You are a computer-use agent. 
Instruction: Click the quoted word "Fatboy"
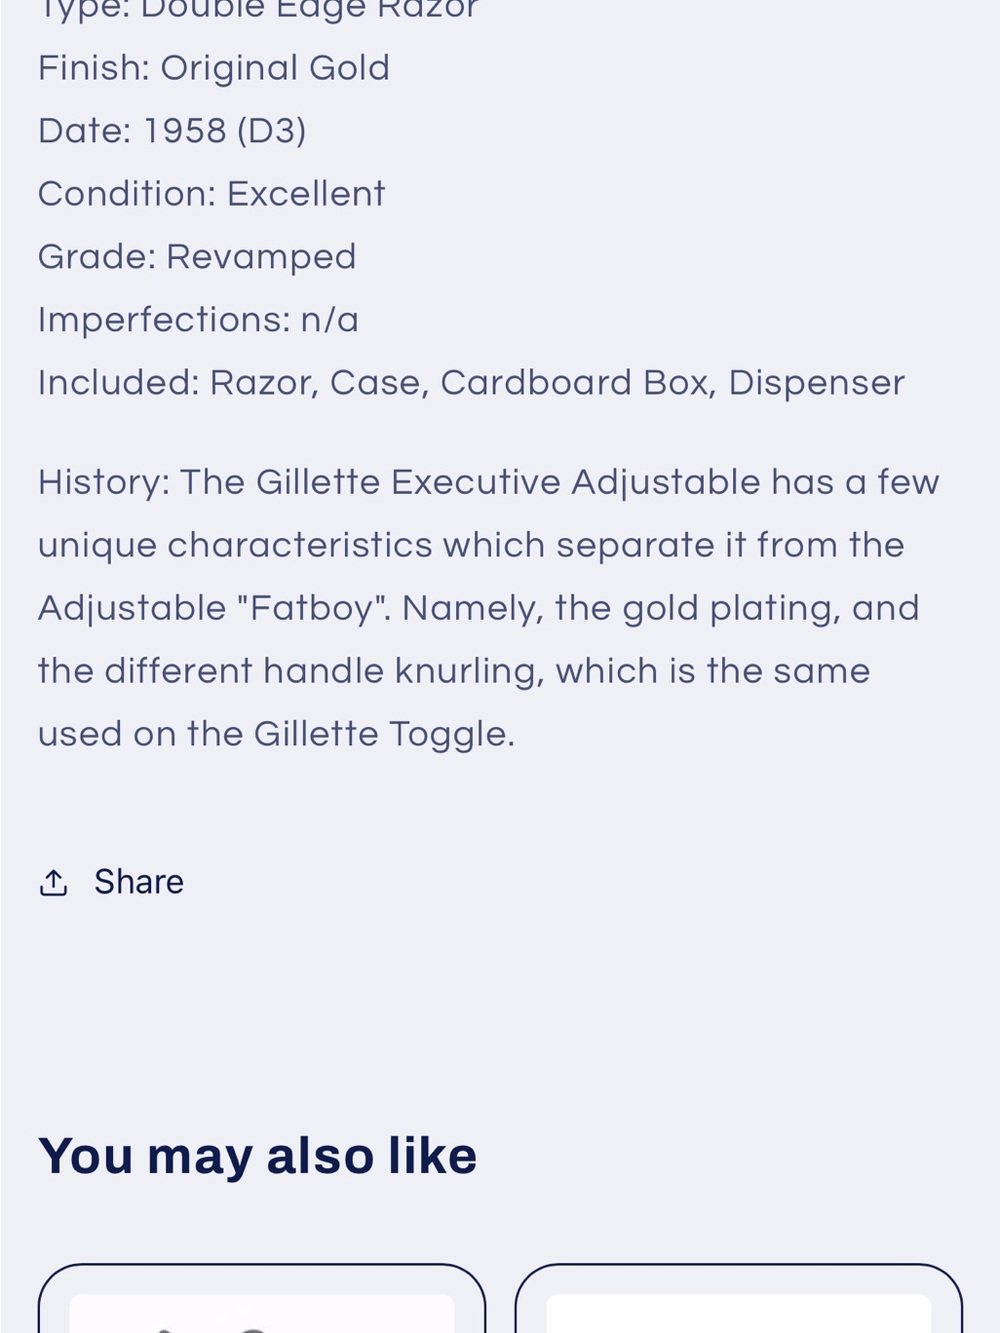pos(314,608)
